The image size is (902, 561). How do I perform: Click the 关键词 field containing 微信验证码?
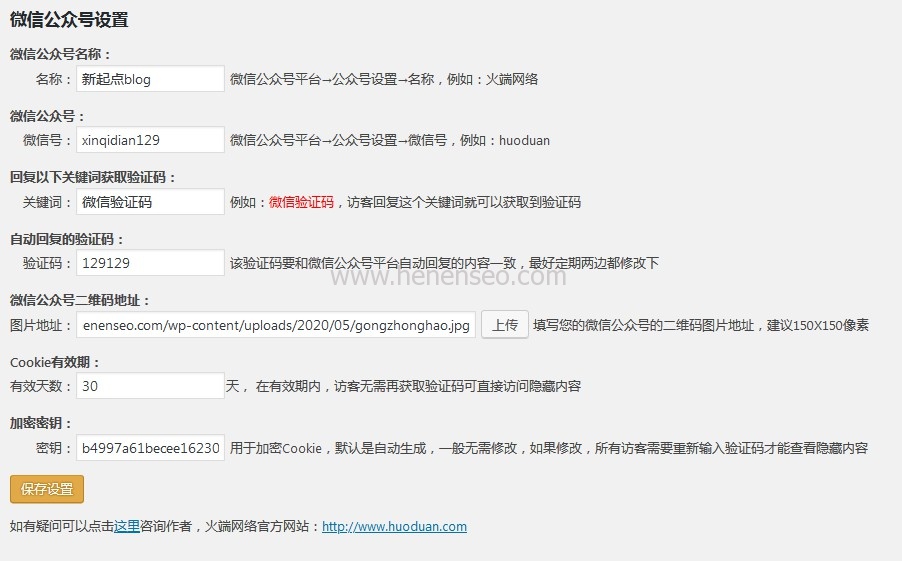point(150,202)
